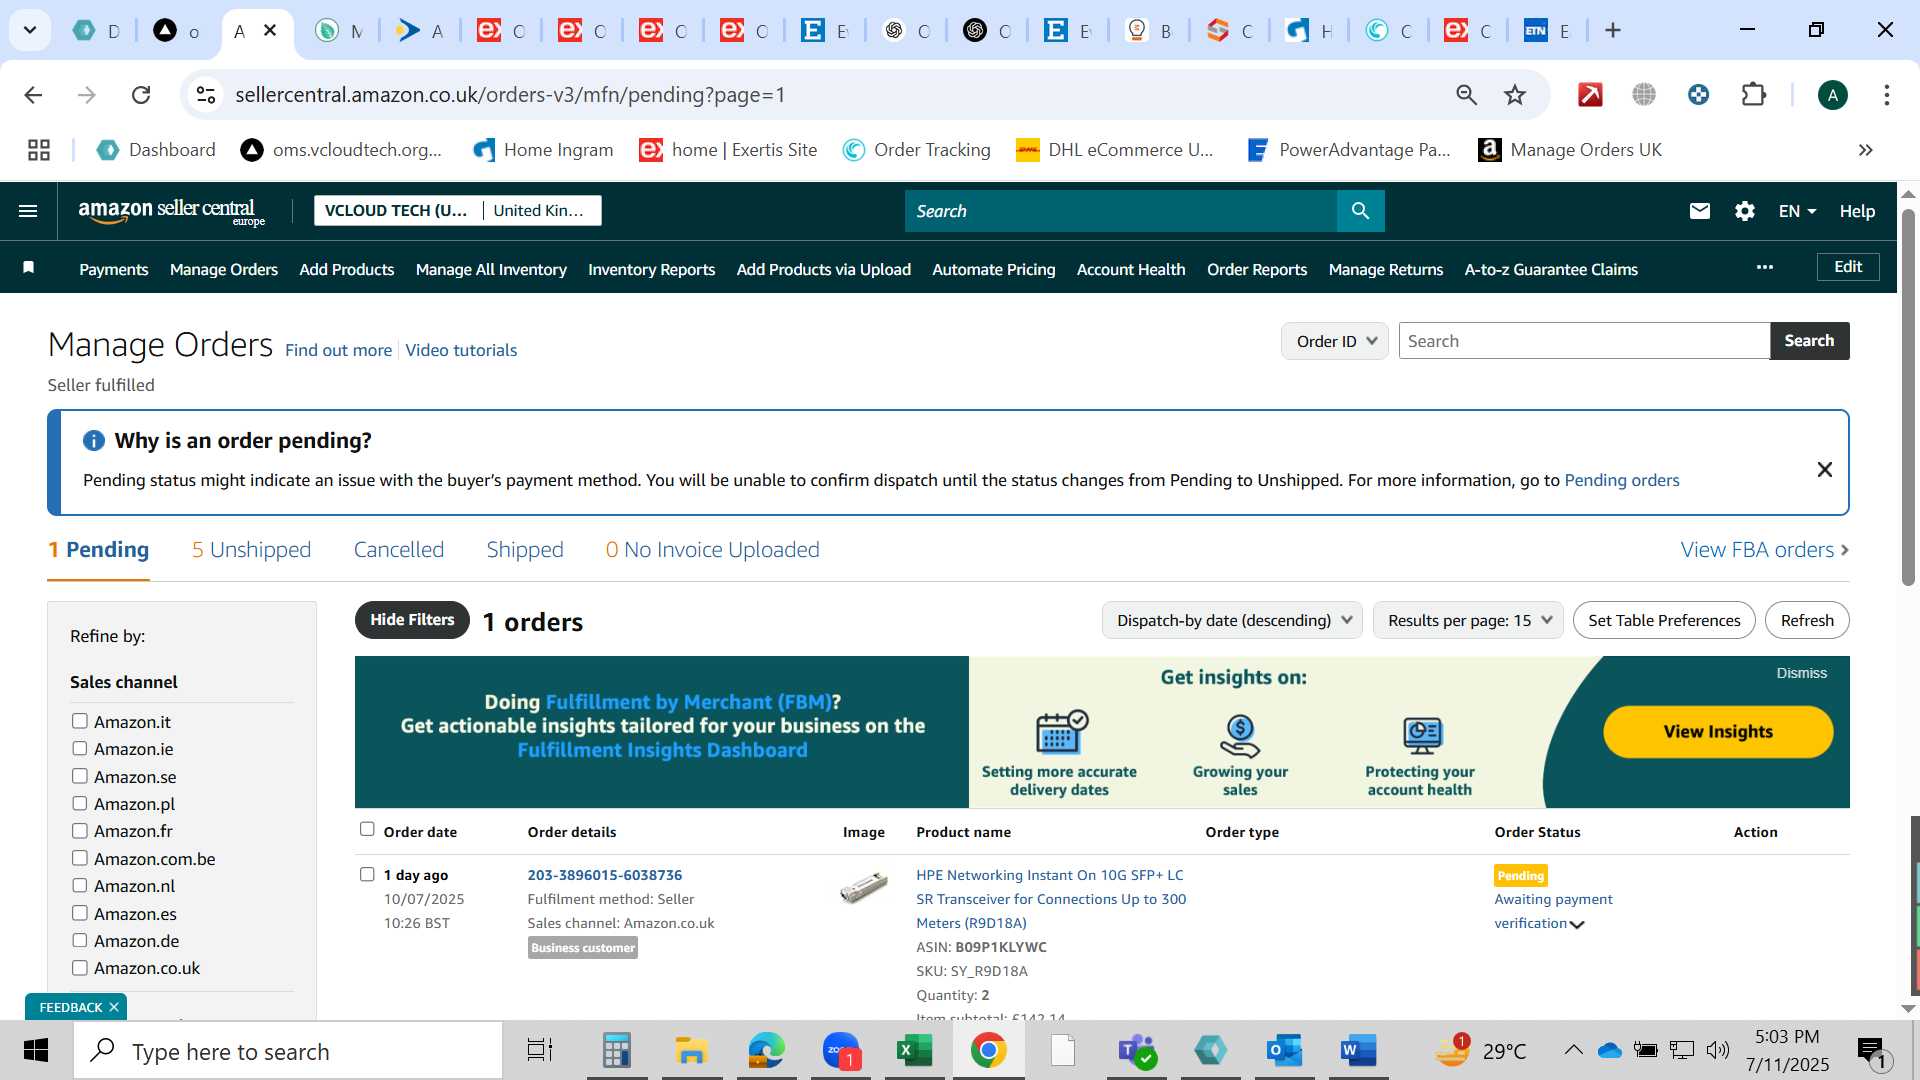
Task: Click the View Insights yellow button
Action: (1718, 732)
